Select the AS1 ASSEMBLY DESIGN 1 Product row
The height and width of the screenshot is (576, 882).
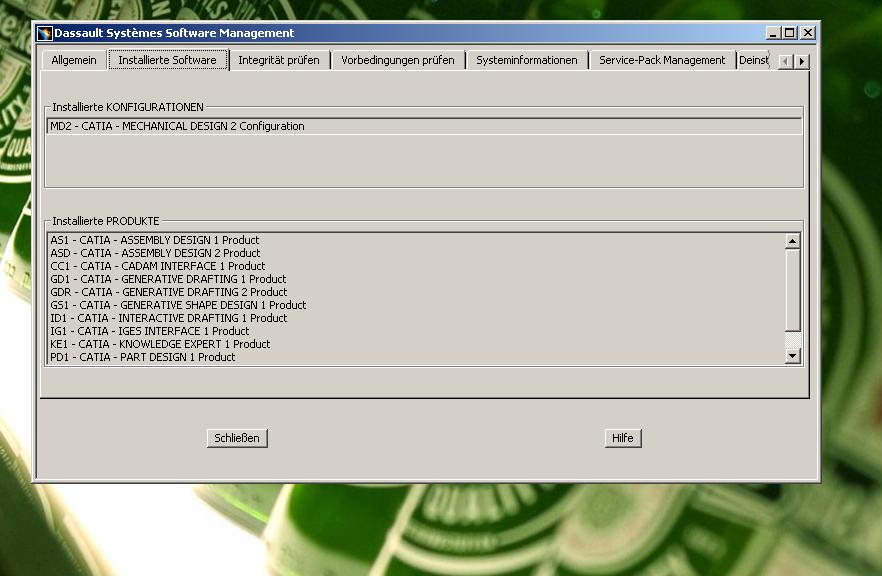tap(416, 240)
